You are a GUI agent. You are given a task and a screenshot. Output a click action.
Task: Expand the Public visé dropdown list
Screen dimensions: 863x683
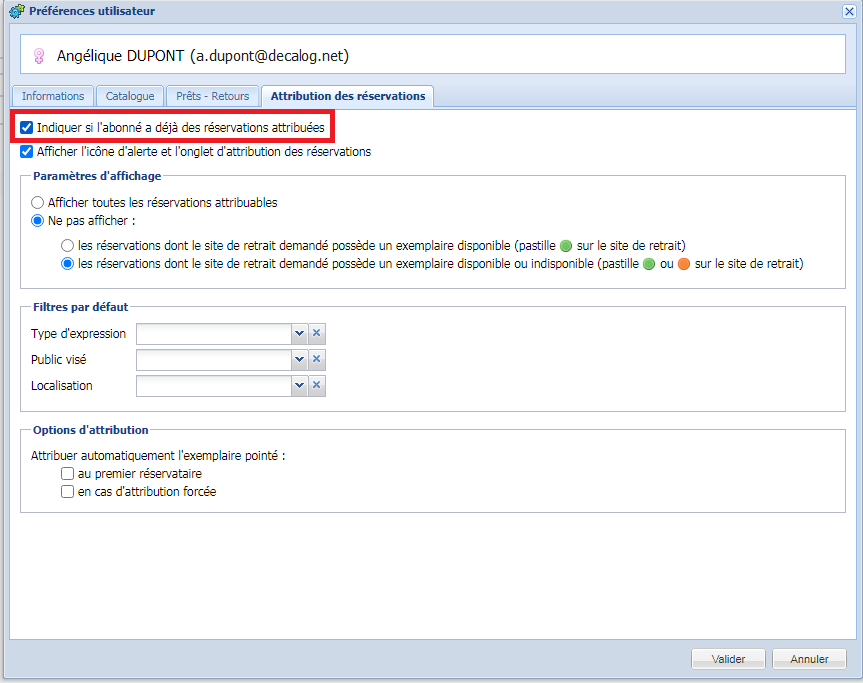click(x=299, y=359)
